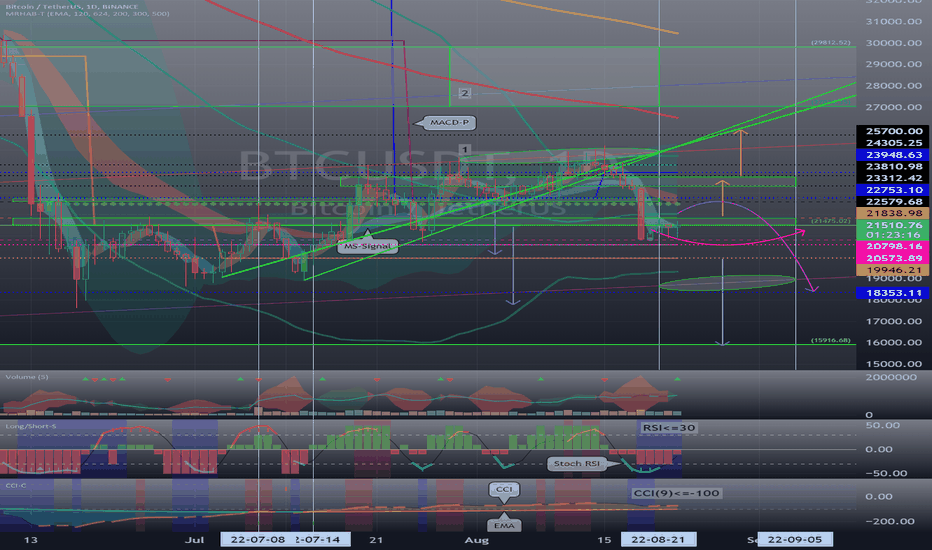
Task: Click the 23810.98 price label
Action: click(x=894, y=166)
